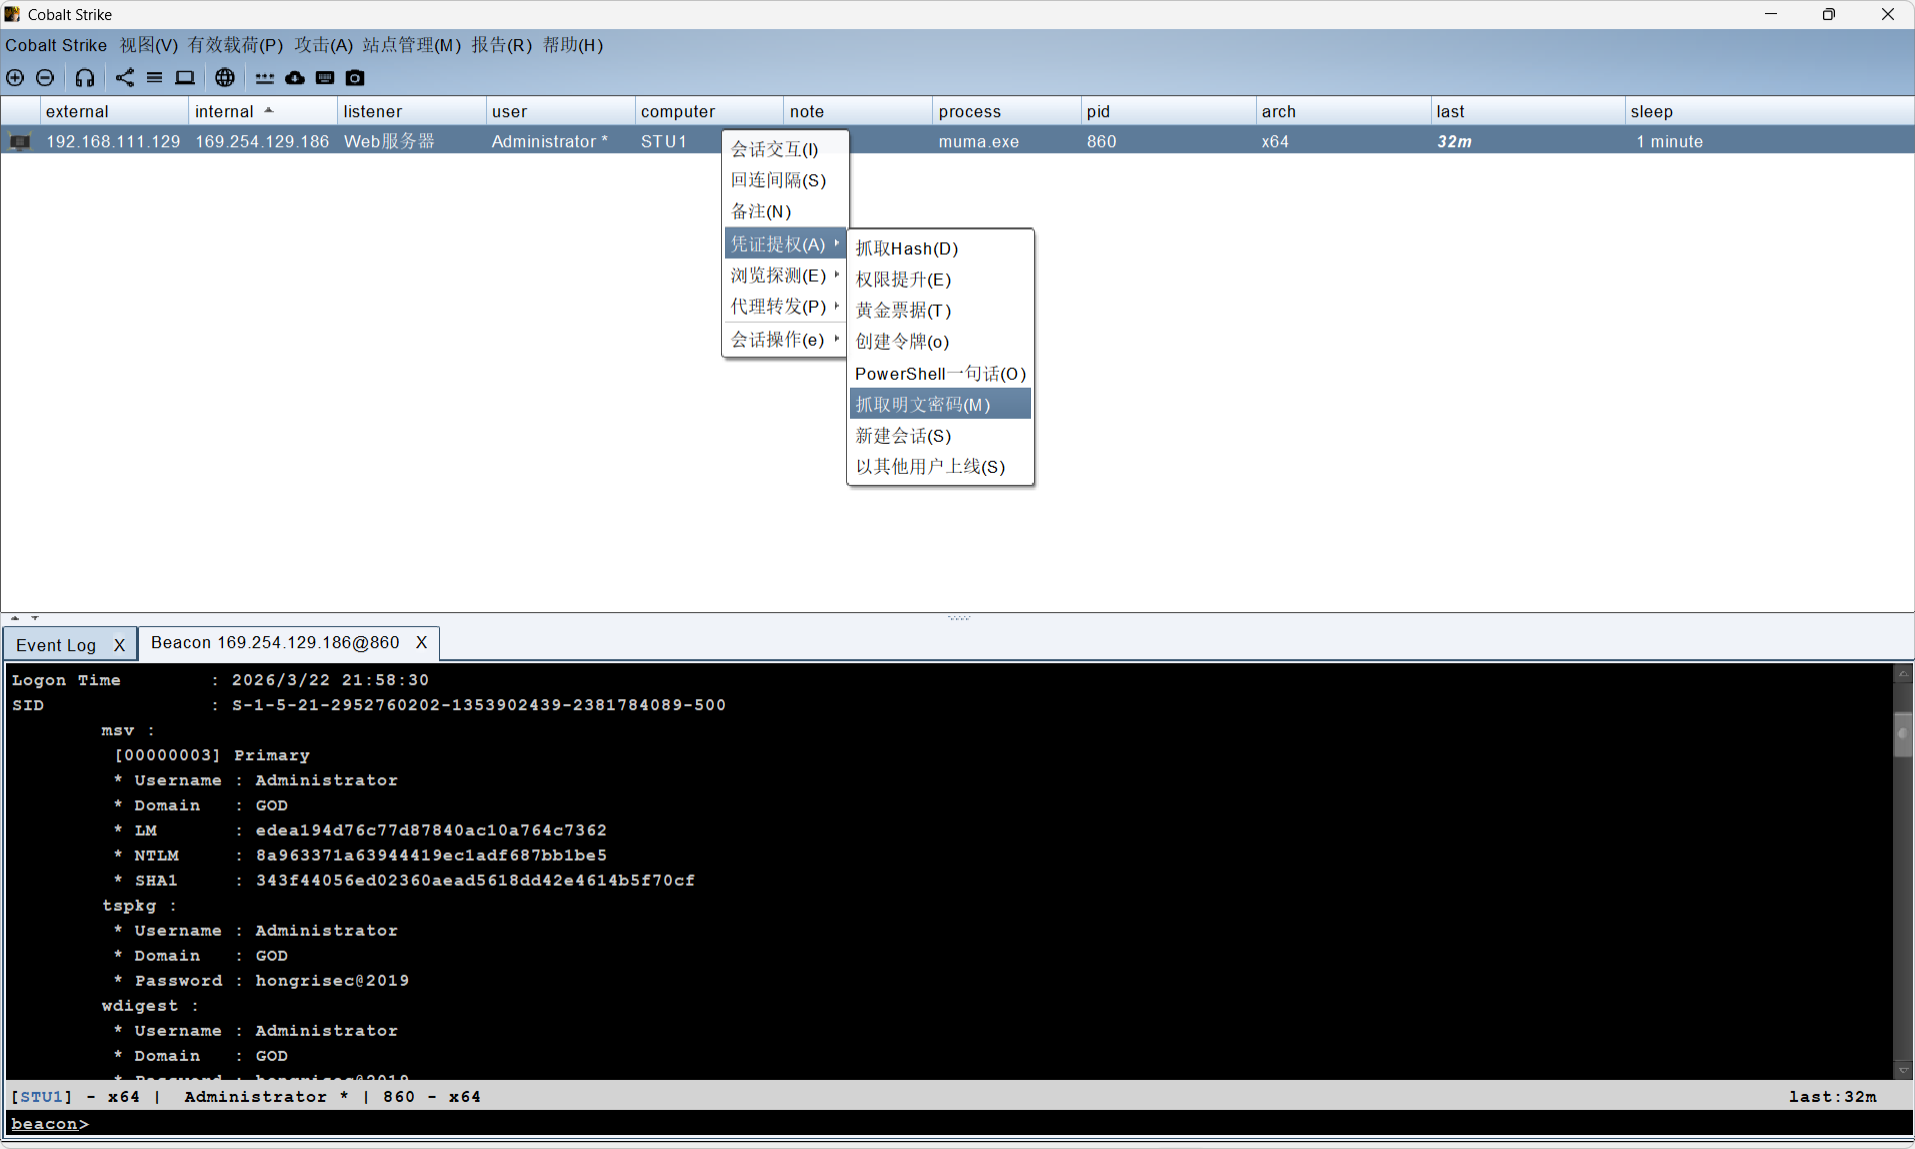Select 抓取明文密码(M) in the submenu
This screenshot has height=1149, width=1915.
(940, 404)
